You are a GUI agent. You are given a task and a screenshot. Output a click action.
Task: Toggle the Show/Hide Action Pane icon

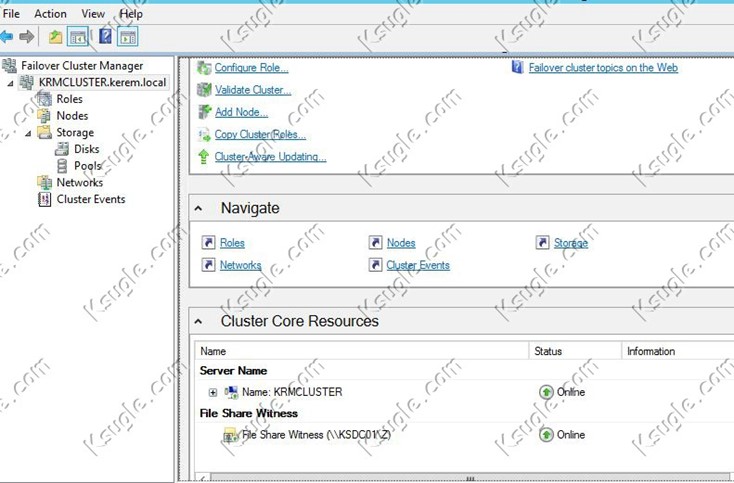coord(128,37)
